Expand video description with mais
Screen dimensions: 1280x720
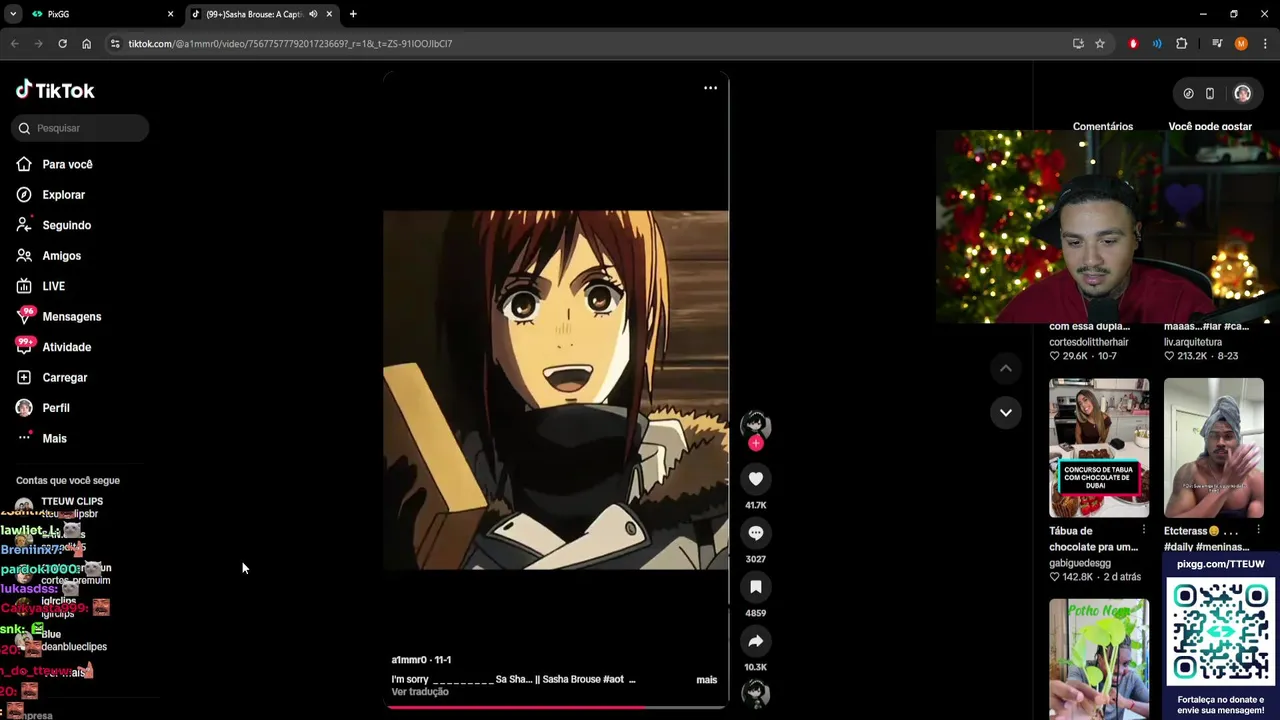706,680
